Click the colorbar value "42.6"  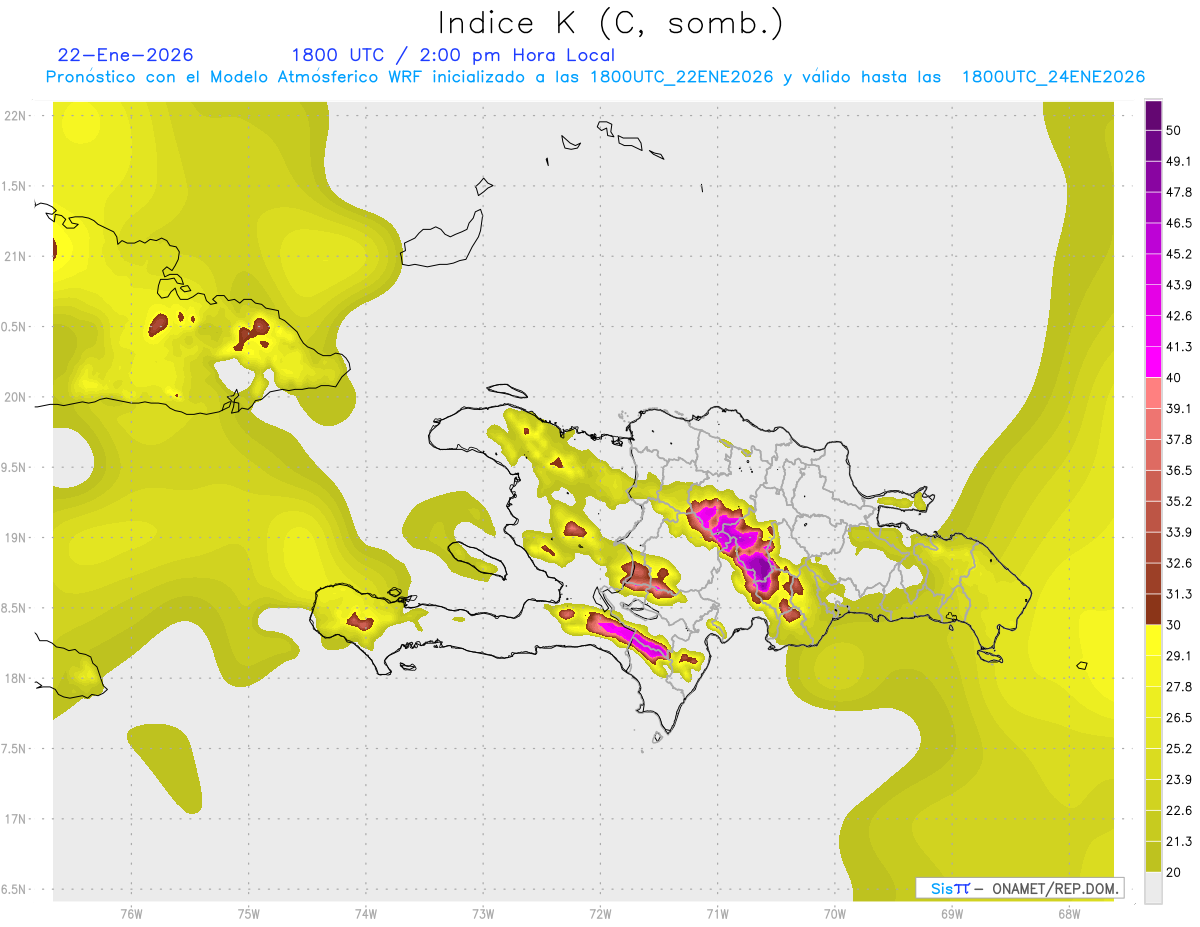point(1179,316)
